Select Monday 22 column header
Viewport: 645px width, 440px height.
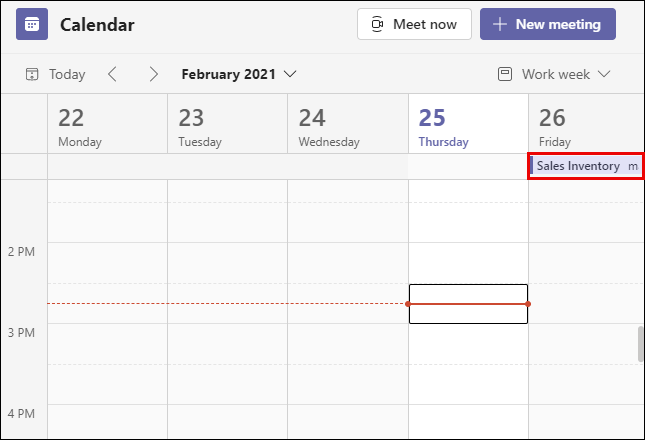pos(107,125)
